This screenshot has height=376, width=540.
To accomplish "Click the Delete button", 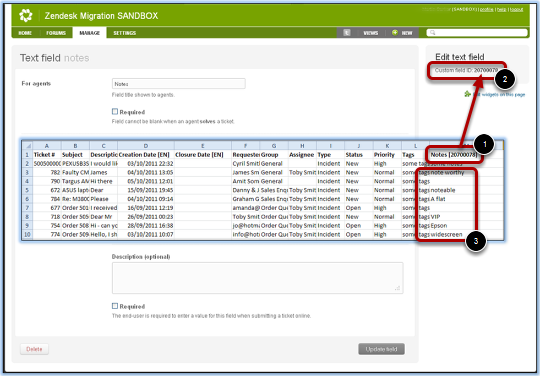I will [x=34, y=349].
